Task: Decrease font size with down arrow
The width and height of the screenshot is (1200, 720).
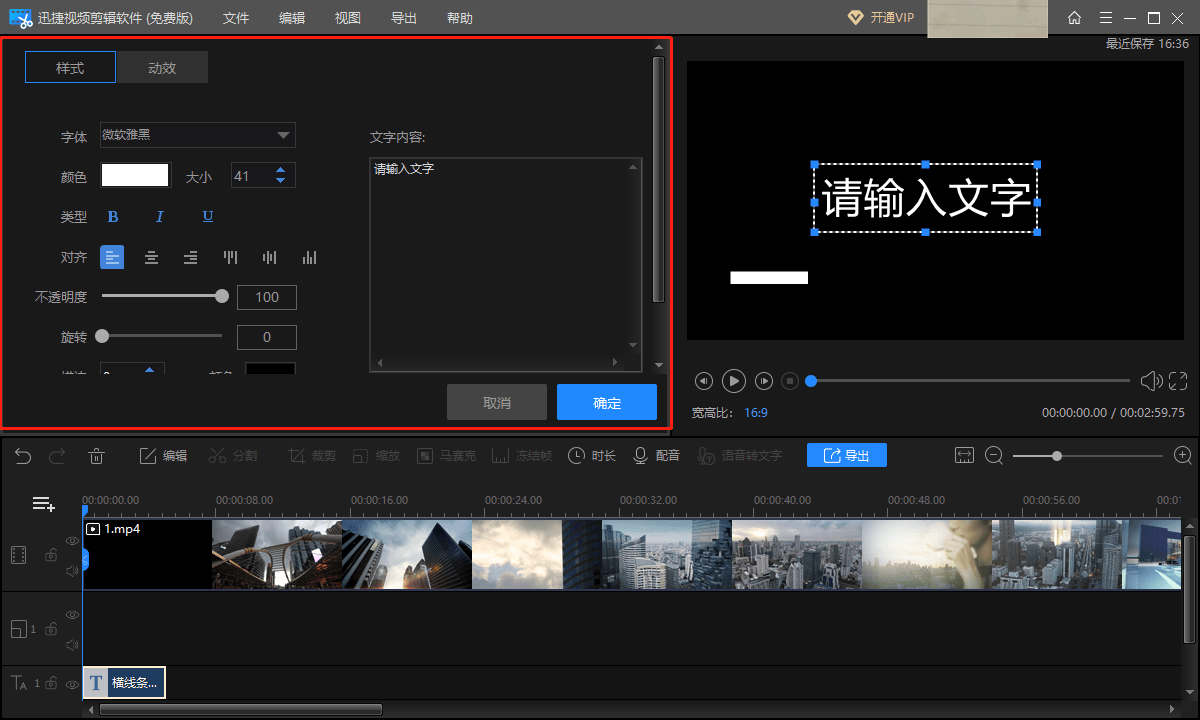Action: (281, 181)
